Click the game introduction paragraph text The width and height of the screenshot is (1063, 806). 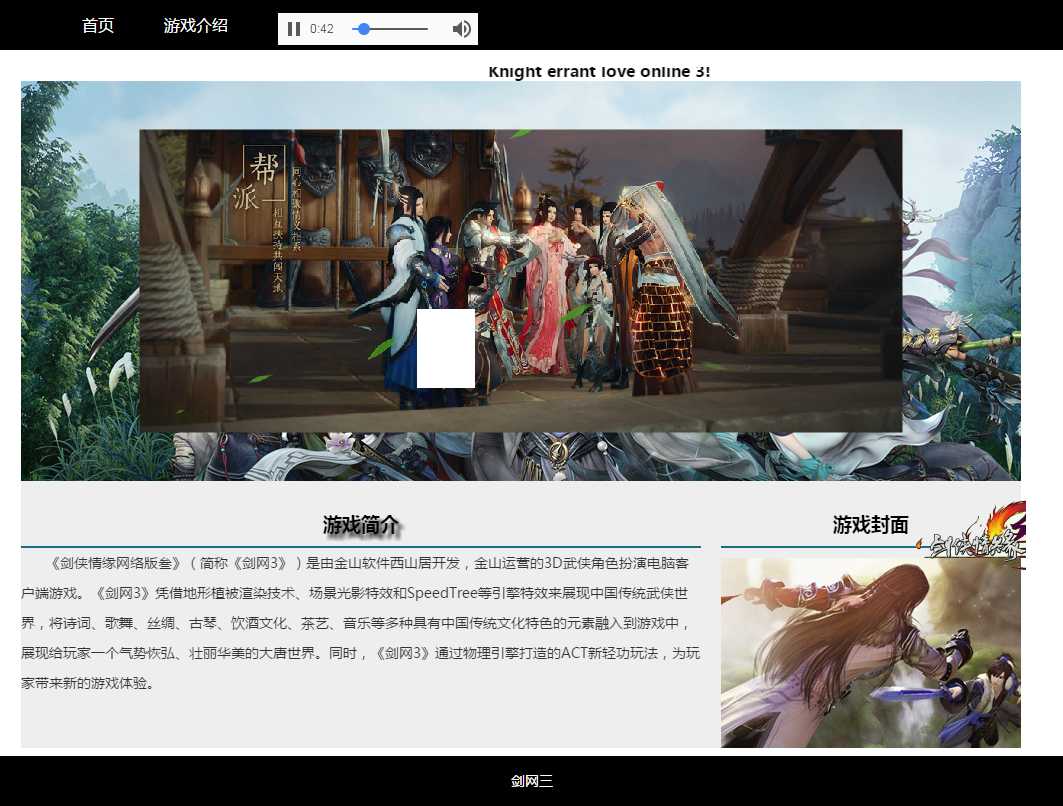pyautogui.click(x=360, y=622)
